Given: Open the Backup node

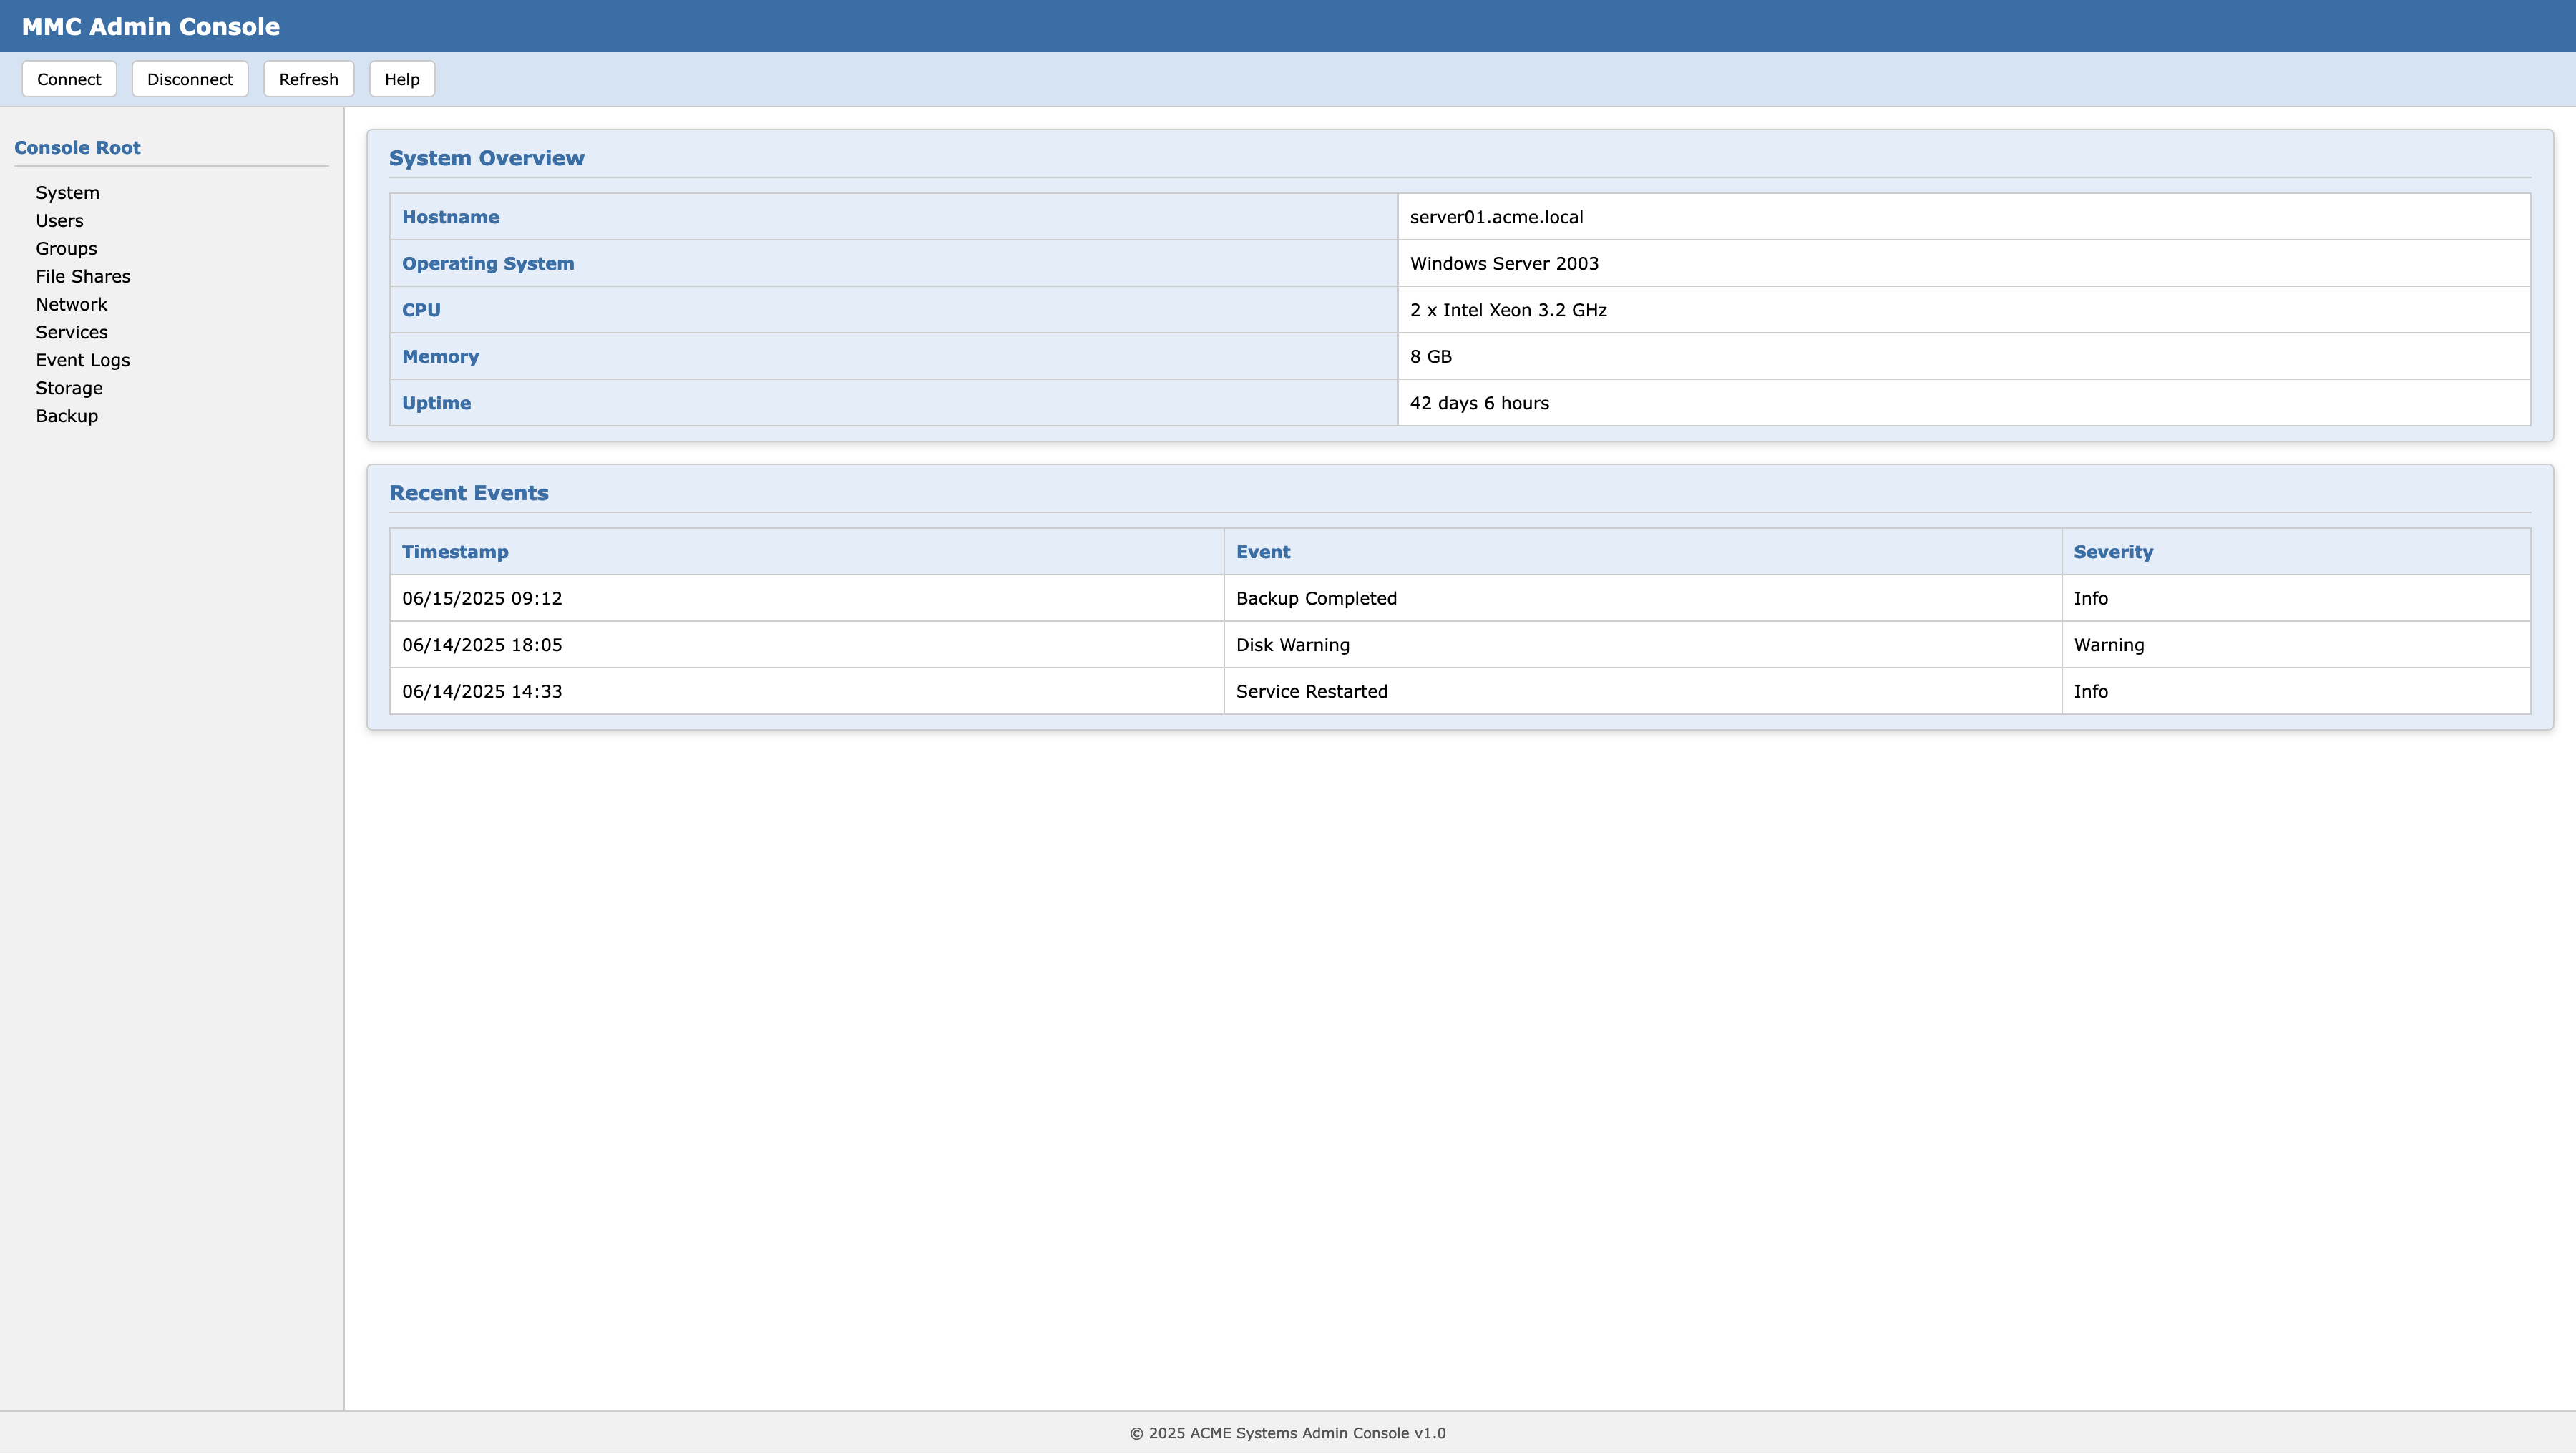Looking at the screenshot, I should [66, 416].
